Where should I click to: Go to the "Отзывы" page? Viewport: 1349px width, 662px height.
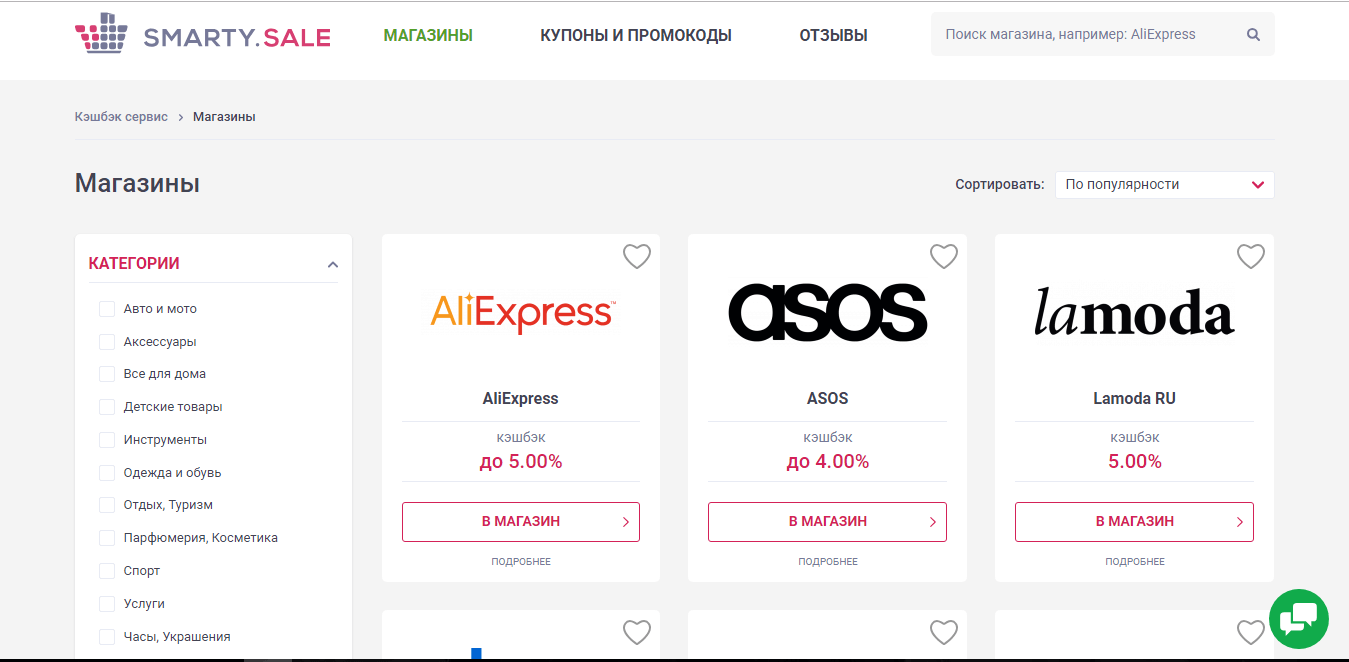coord(833,36)
